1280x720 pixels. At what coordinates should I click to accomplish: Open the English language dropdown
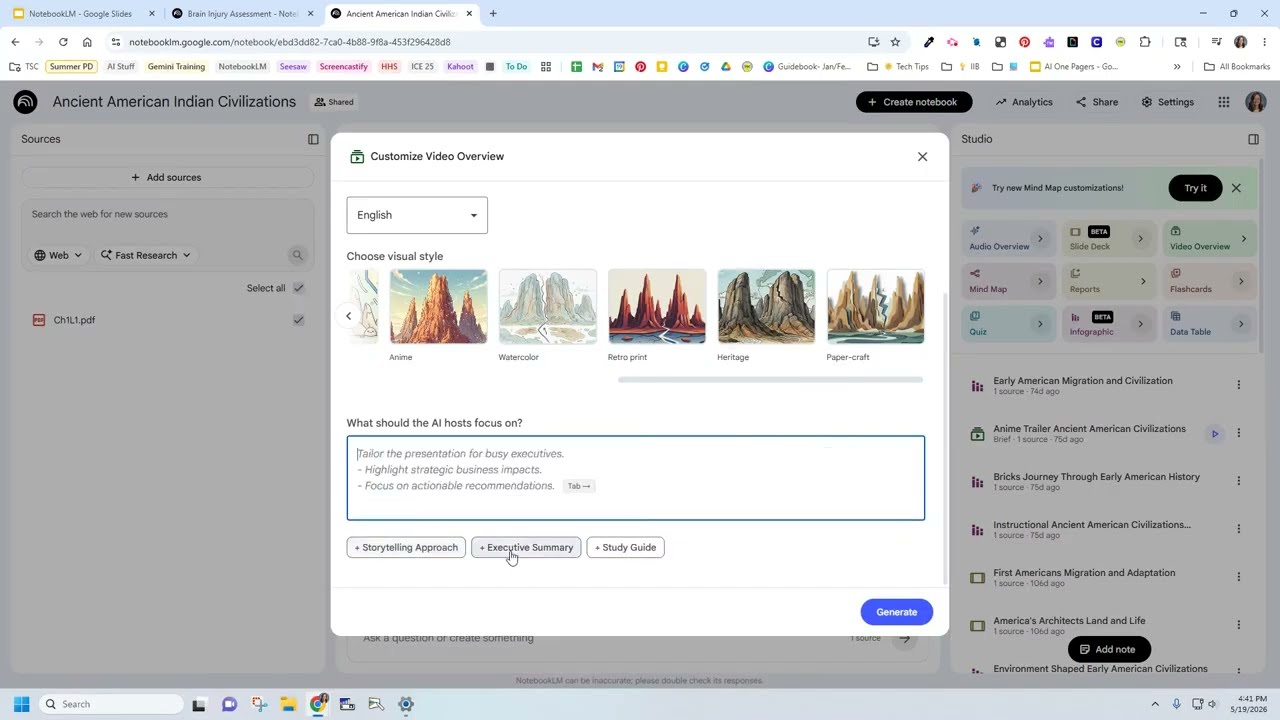click(417, 215)
